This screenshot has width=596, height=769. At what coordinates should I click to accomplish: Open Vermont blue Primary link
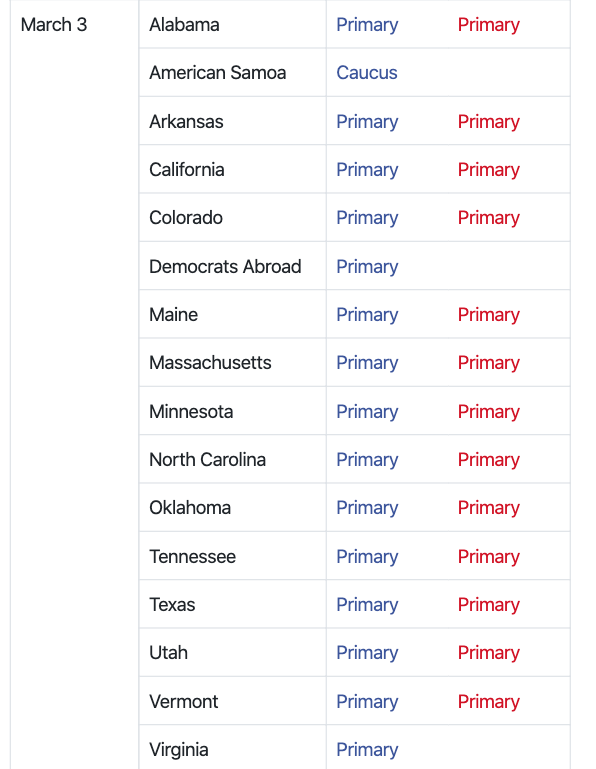[367, 702]
